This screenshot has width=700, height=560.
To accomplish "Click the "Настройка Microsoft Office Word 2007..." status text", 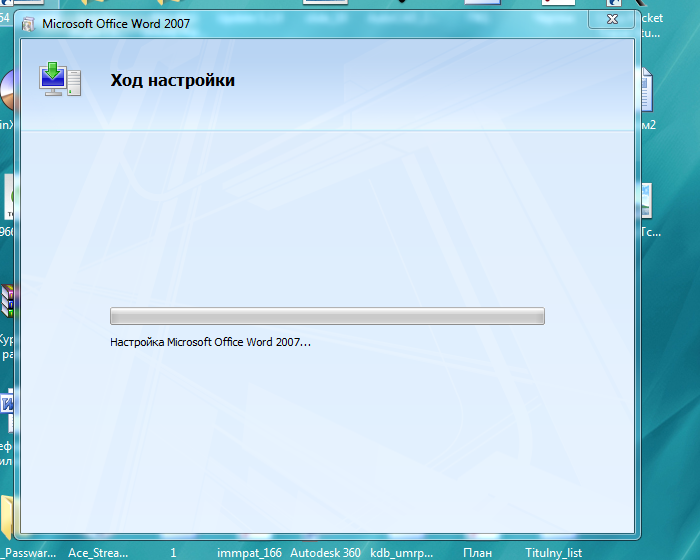I will 210,342.
